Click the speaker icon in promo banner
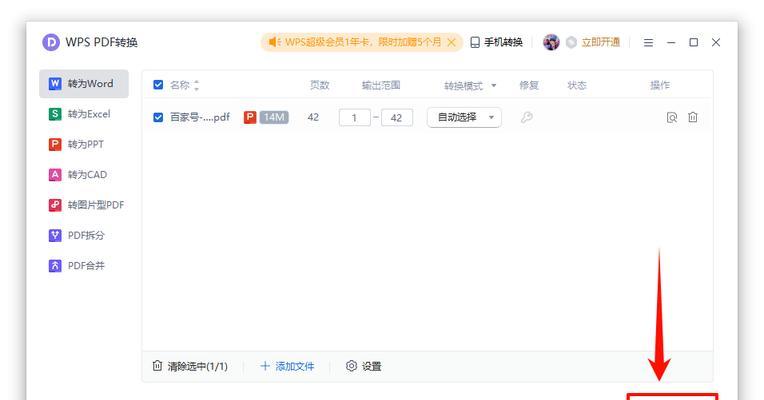 click(x=274, y=42)
